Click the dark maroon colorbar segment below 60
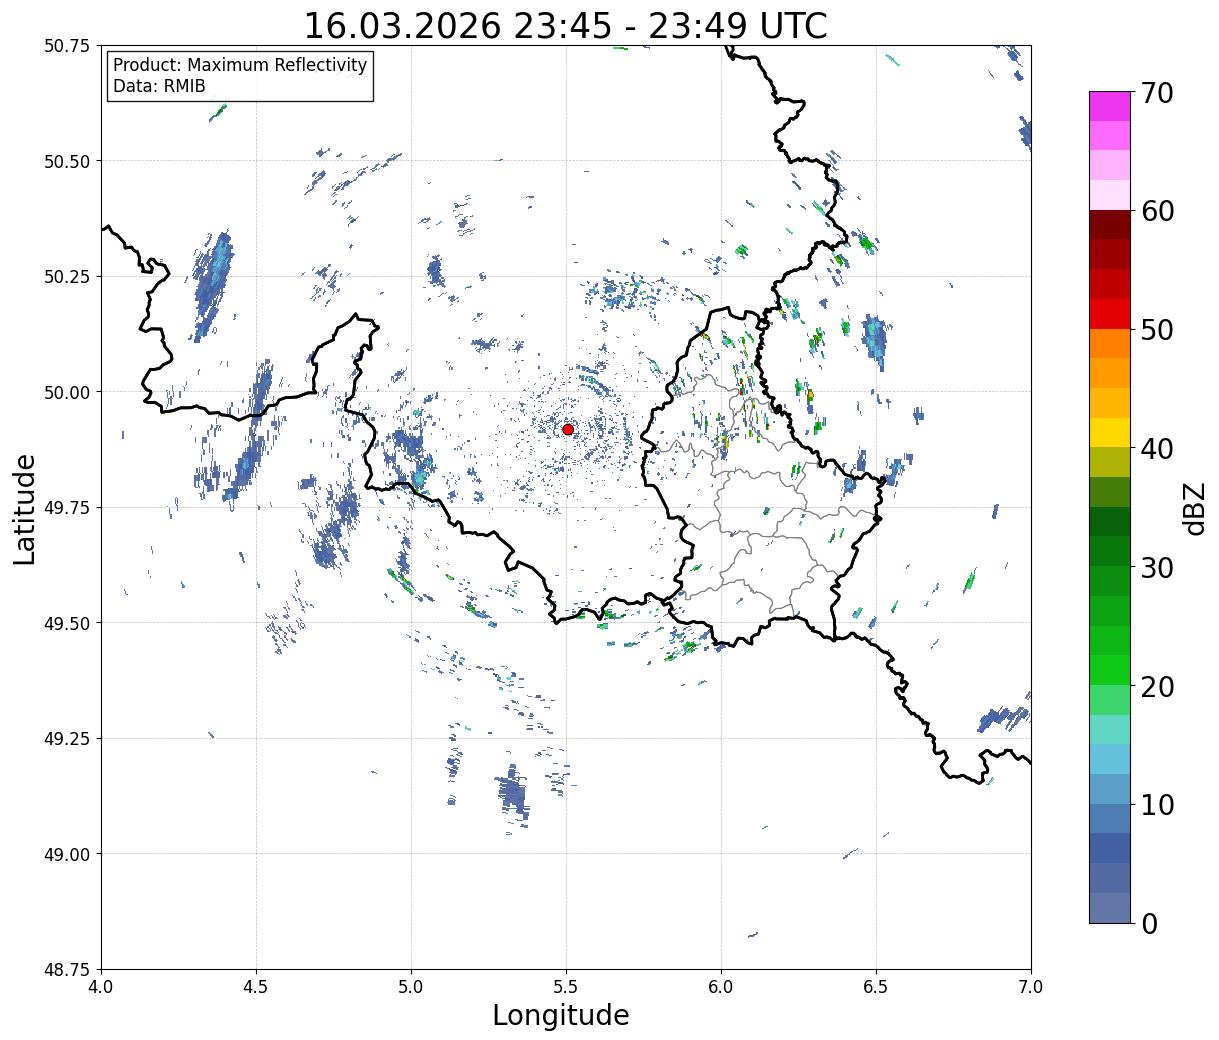The image size is (1219, 1040). click(1110, 225)
